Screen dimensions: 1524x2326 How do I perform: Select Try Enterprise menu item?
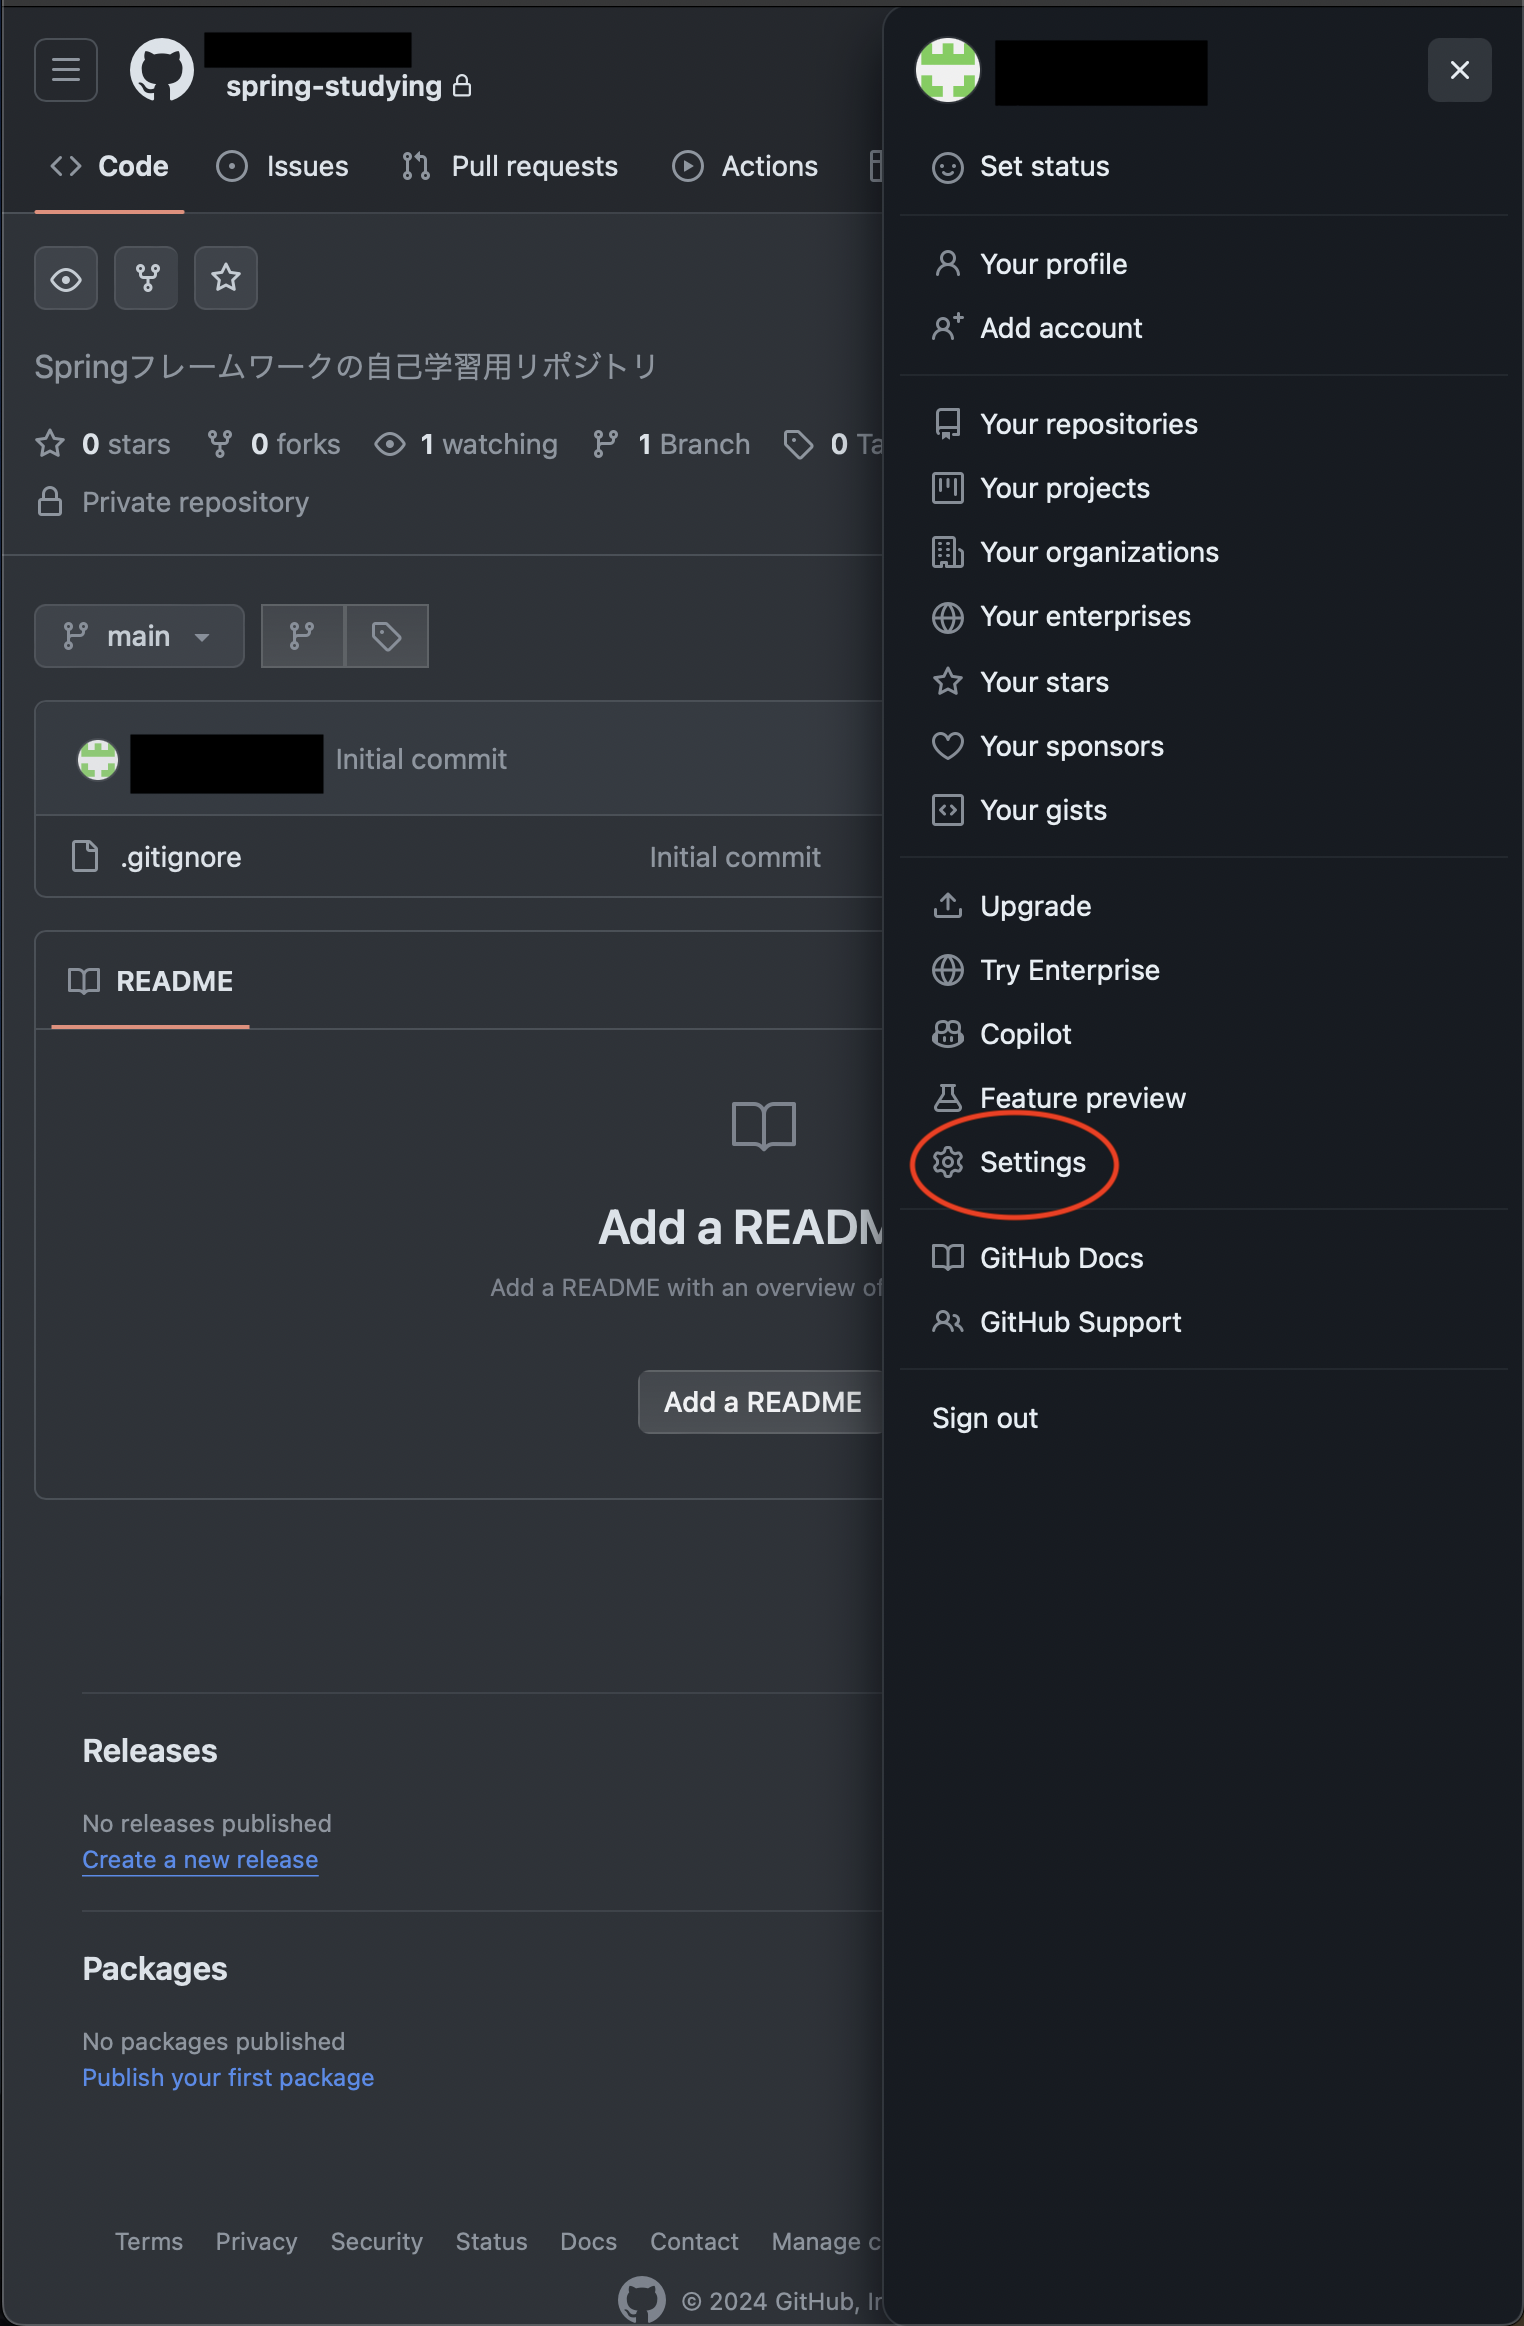coord(1204,970)
